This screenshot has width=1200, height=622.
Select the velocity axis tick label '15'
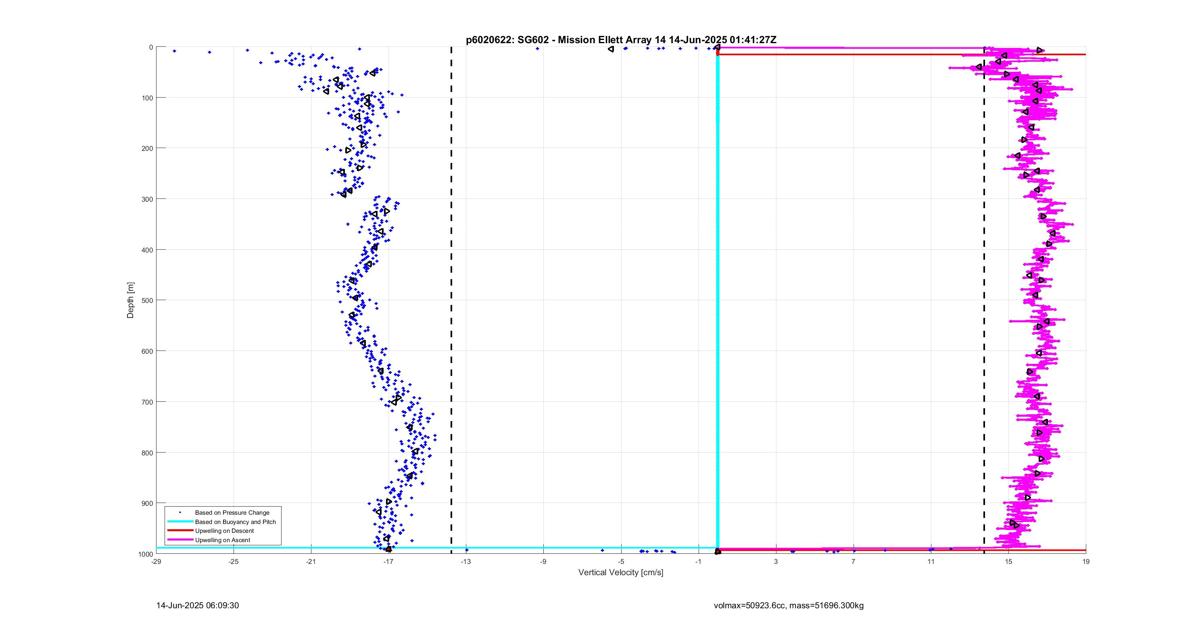[x=1008, y=562]
